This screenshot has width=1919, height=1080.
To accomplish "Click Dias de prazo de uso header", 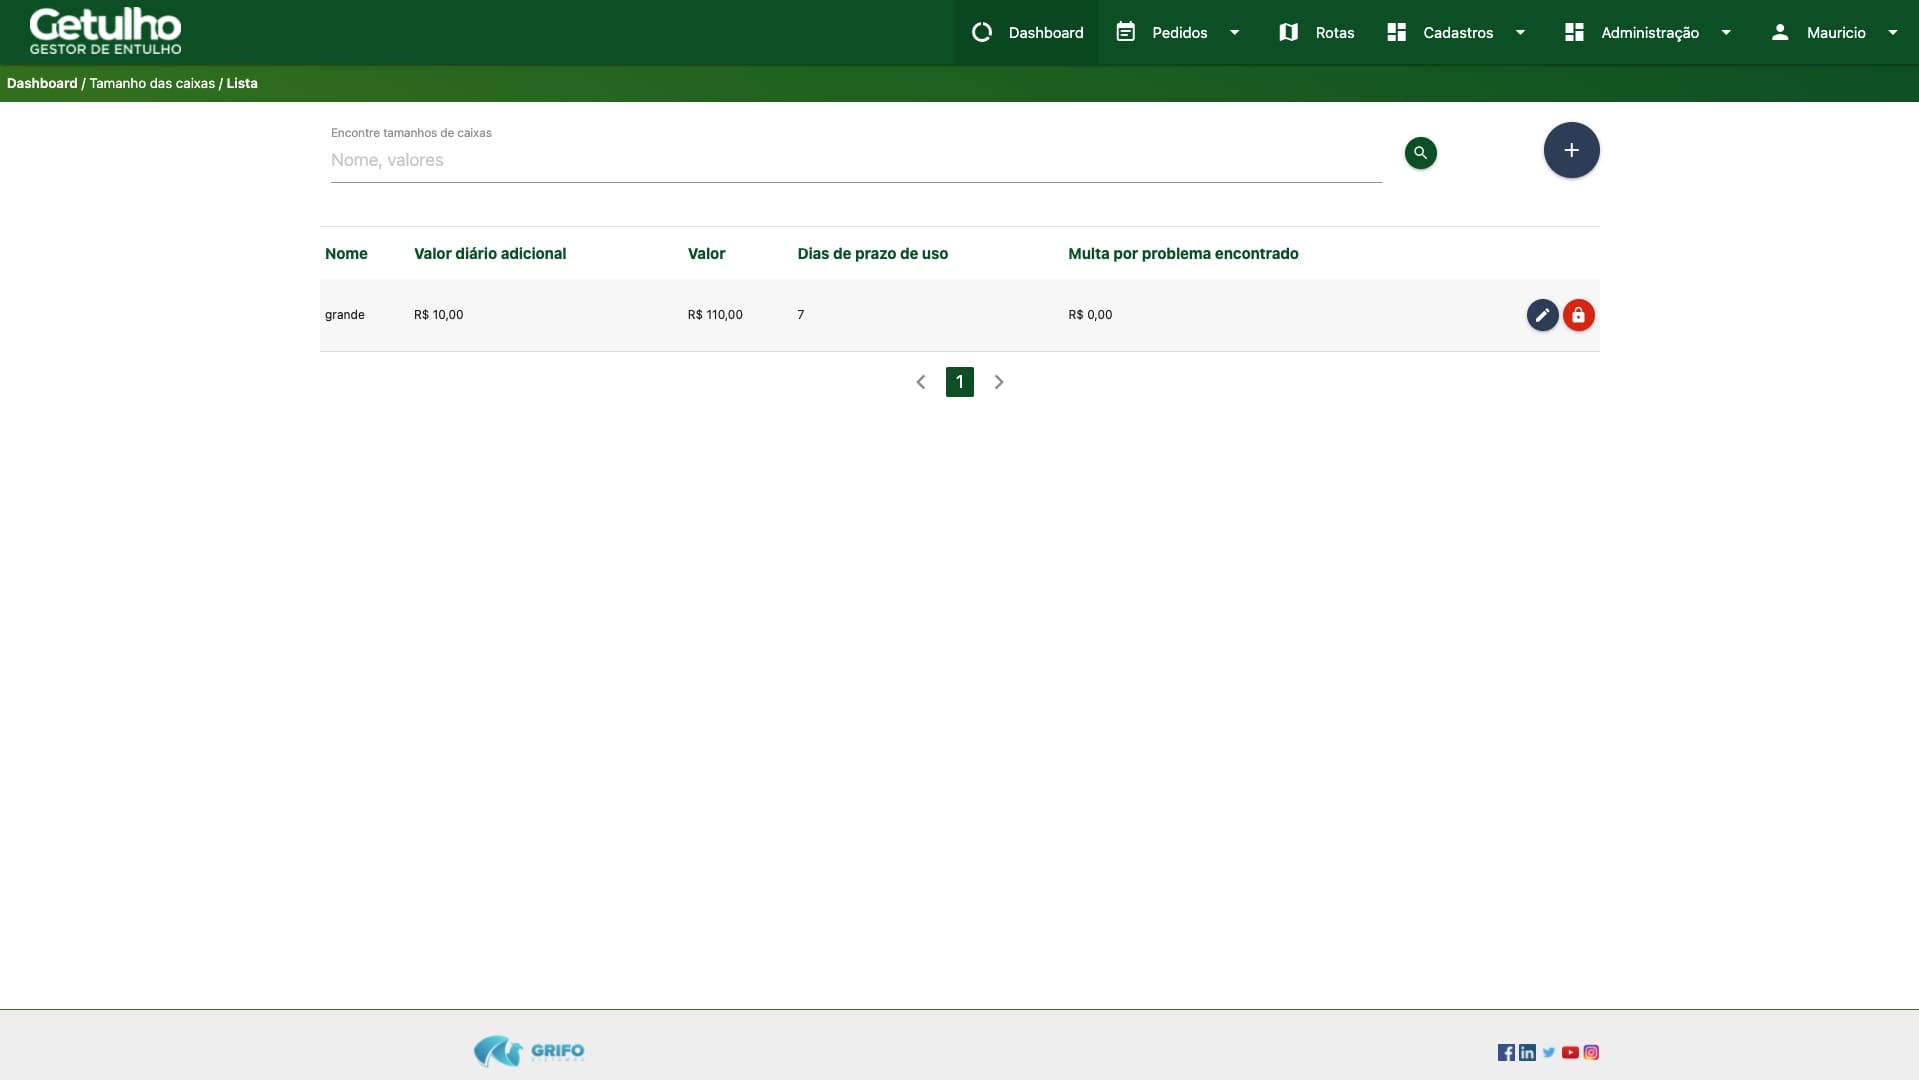I will click(x=872, y=254).
